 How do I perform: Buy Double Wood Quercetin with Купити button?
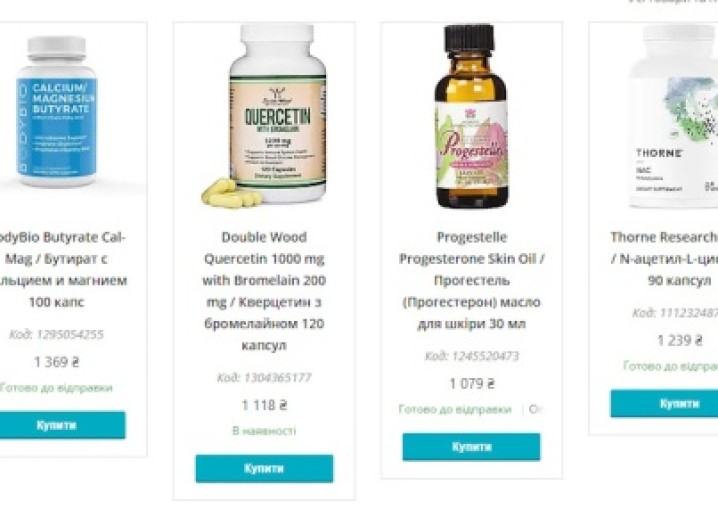click(264, 468)
